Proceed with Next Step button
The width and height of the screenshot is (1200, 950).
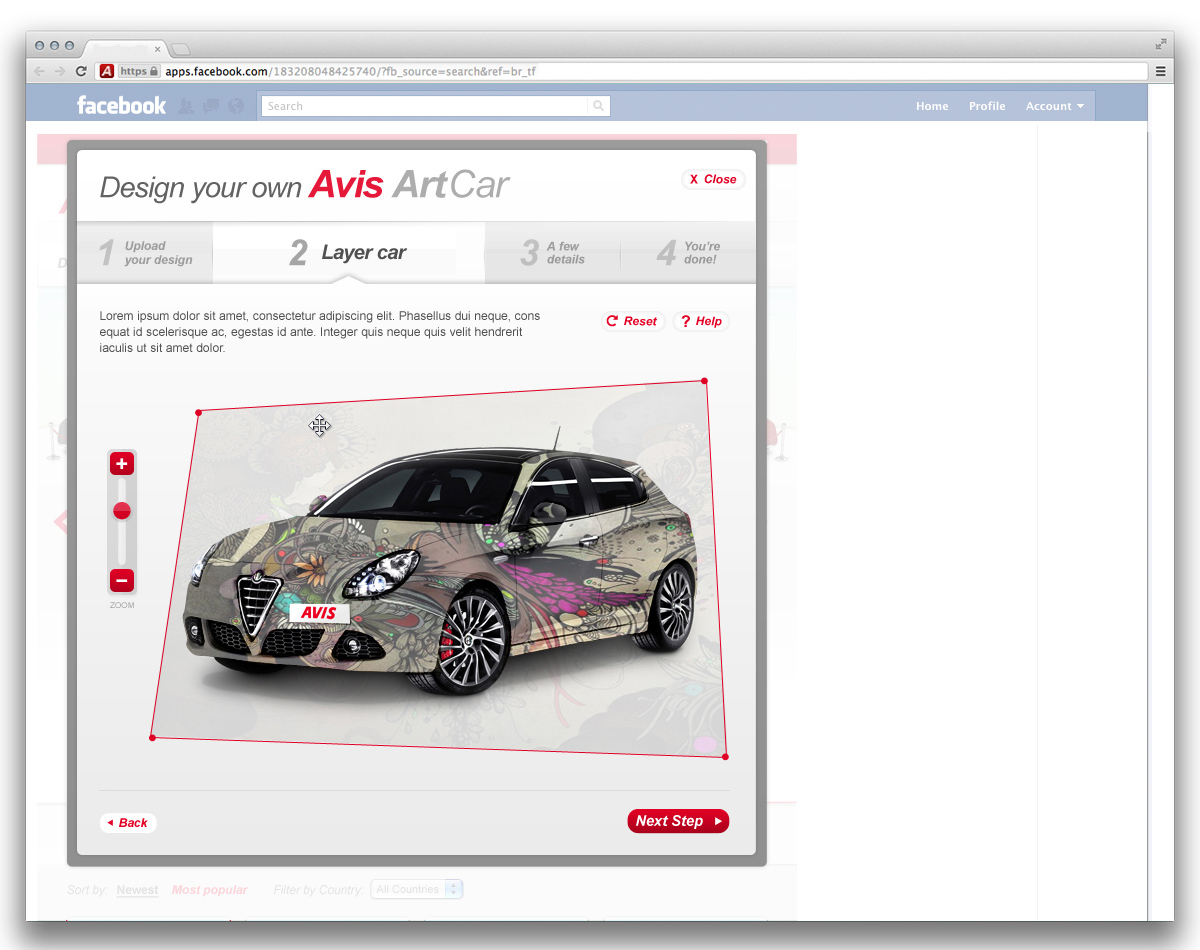pyautogui.click(x=678, y=821)
